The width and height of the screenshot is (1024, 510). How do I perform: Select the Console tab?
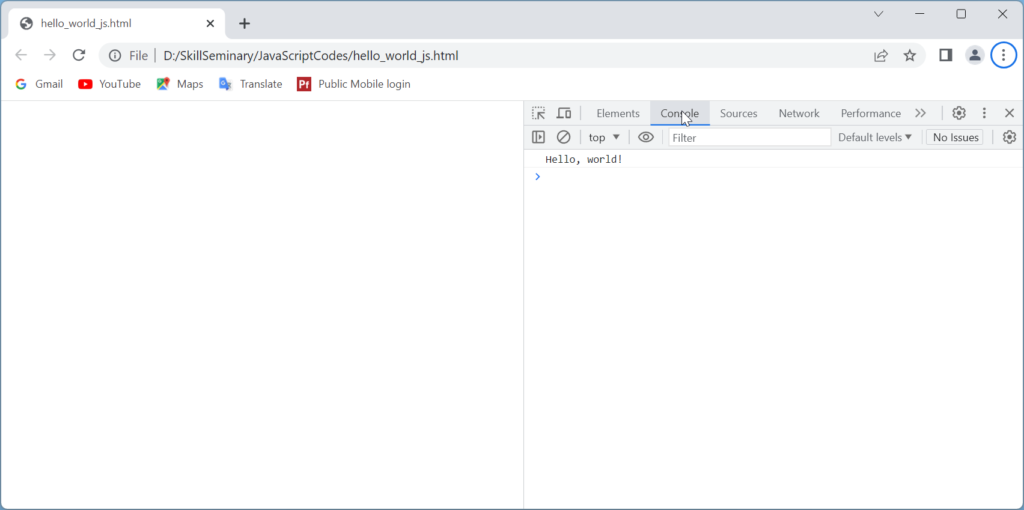[x=679, y=113]
